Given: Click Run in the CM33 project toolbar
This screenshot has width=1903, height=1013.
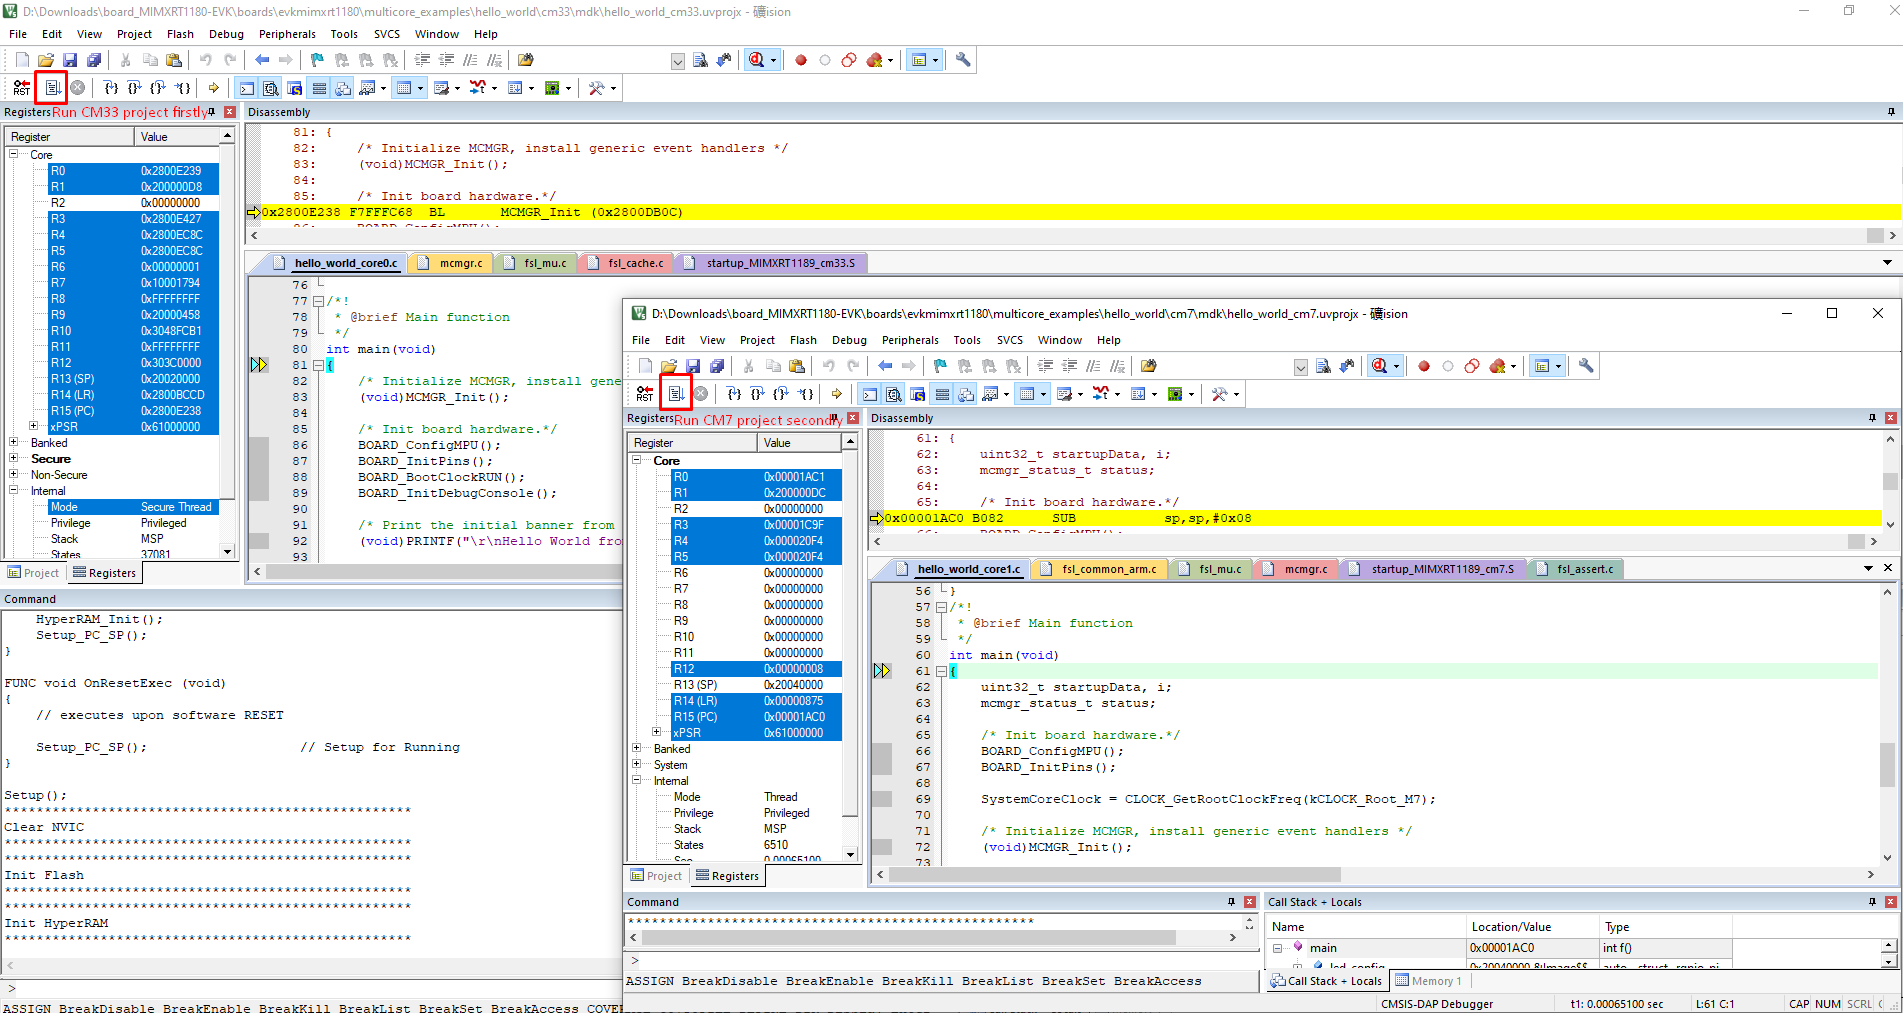Looking at the screenshot, I should pyautogui.click(x=52, y=88).
